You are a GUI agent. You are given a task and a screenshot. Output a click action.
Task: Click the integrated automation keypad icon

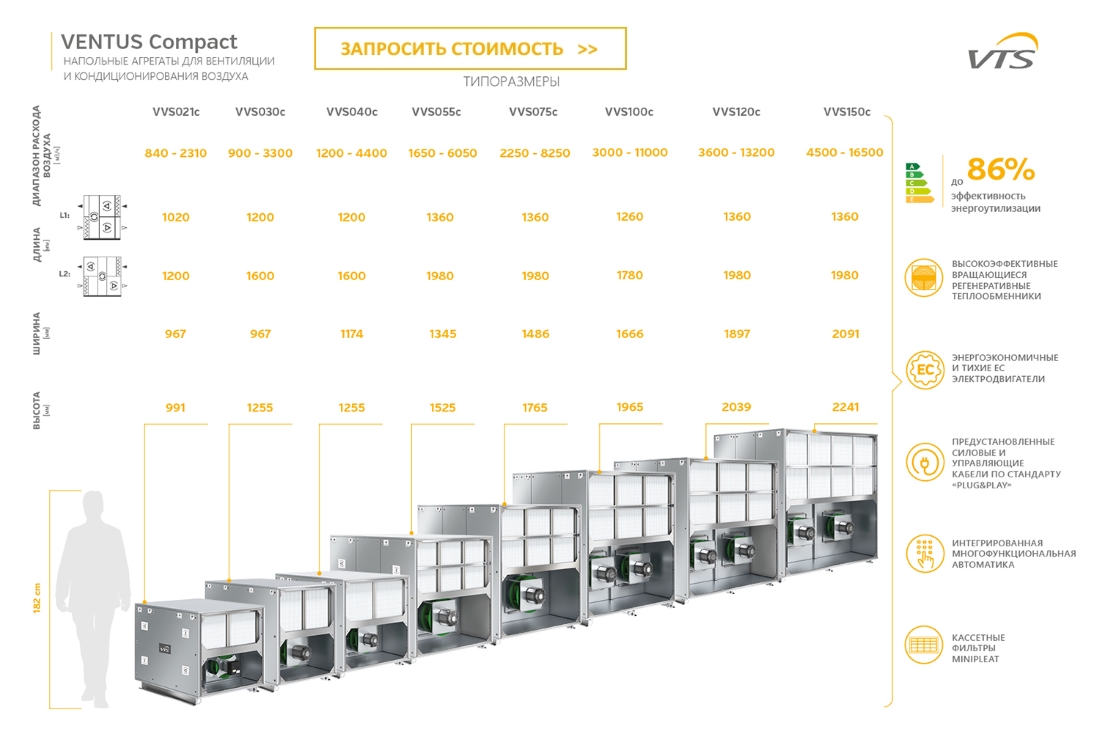tap(924, 552)
